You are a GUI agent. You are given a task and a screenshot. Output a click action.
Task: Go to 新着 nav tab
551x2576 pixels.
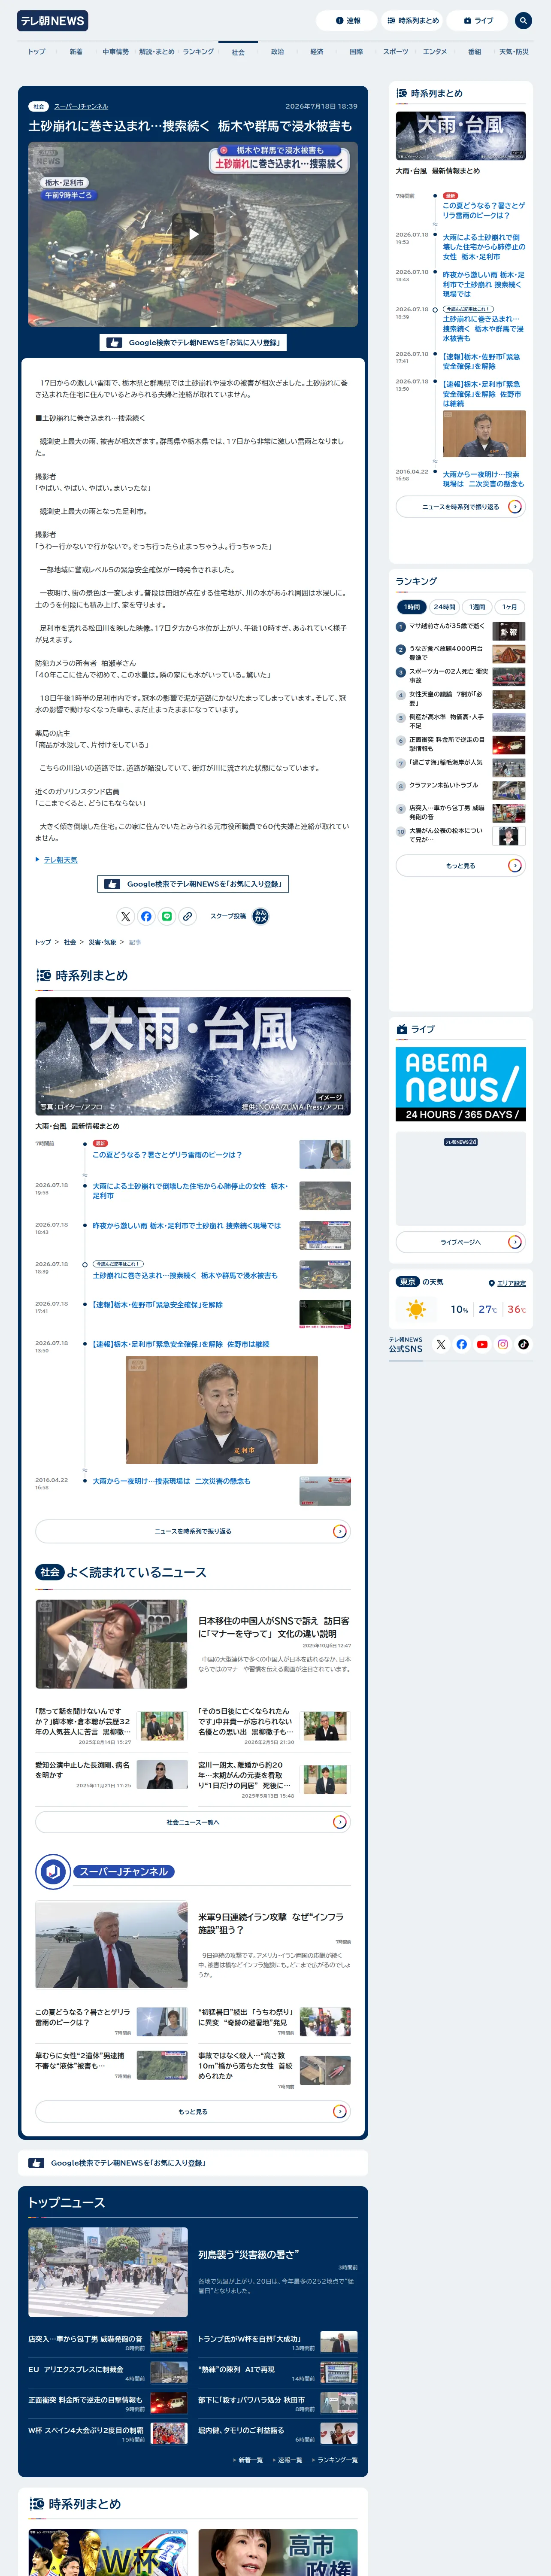76,52
